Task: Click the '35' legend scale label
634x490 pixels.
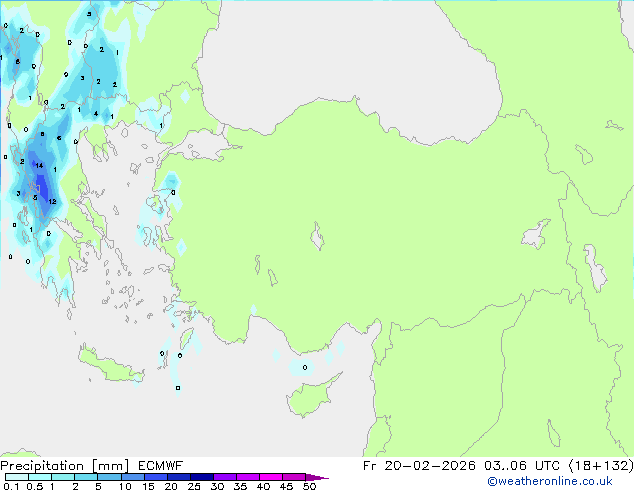Action: 240,486
